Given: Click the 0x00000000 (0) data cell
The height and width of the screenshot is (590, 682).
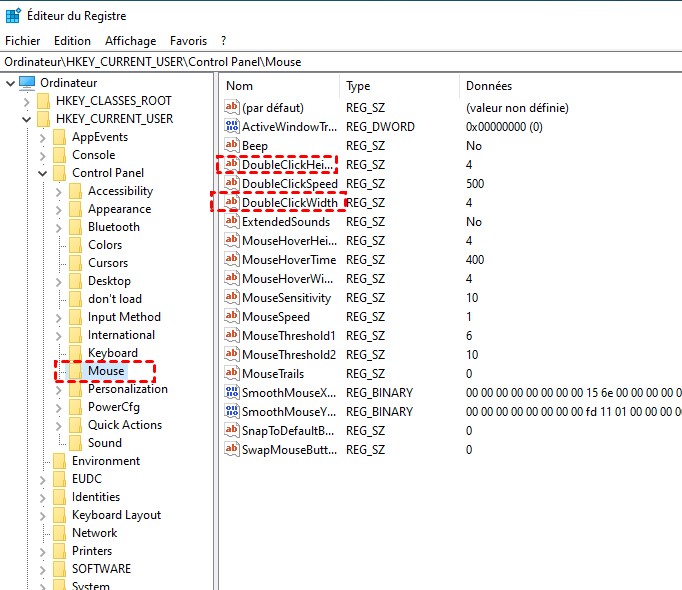Looking at the screenshot, I should 504,127.
